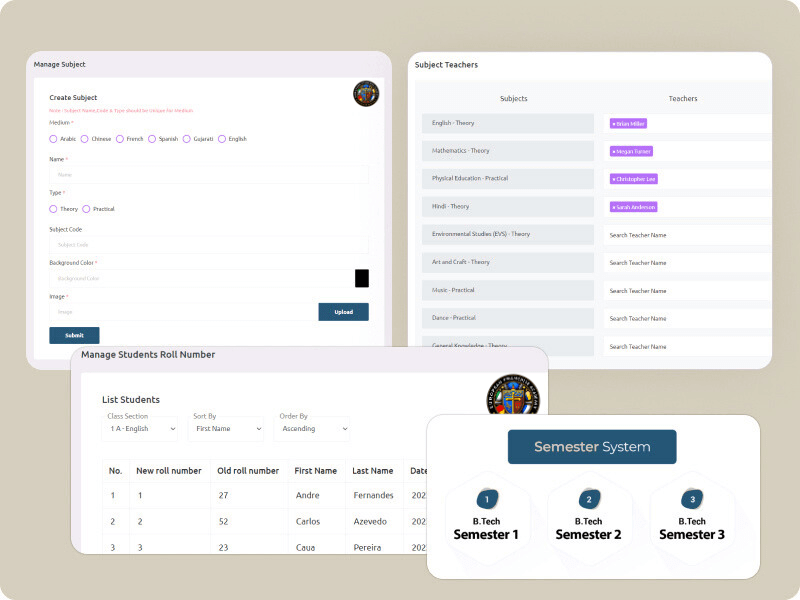800x600 pixels.
Task: Click the school logo in Manage Subject panel
Action: pyautogui.click(x=366, y=94)
